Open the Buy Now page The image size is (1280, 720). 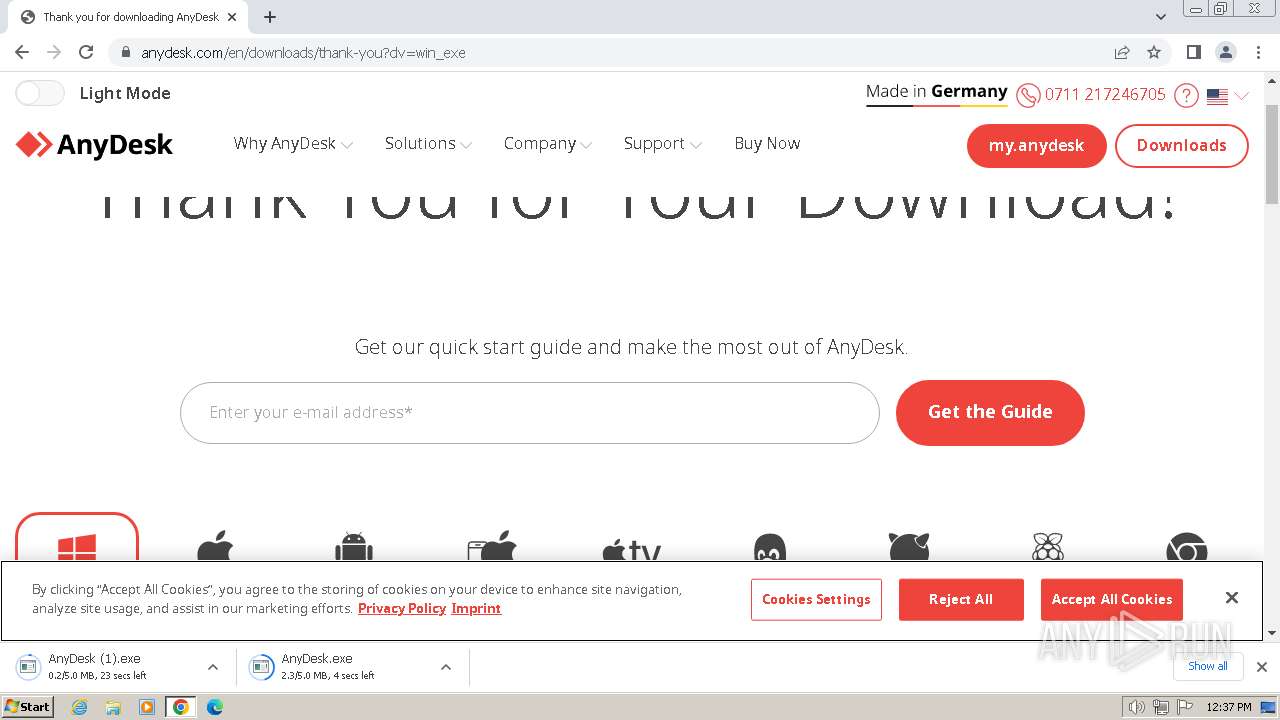click(x=767, y=143)
